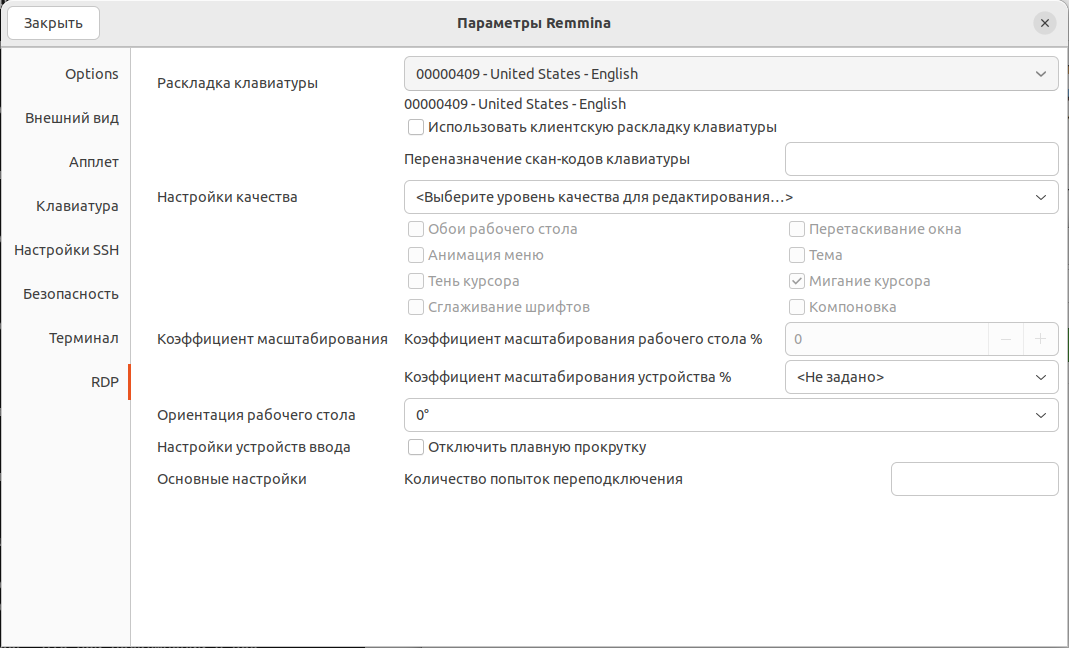This screenshot has height=648, width=1069.
Task: Close the Remmina preferences with the X icon
Action: pos(1044,23)
